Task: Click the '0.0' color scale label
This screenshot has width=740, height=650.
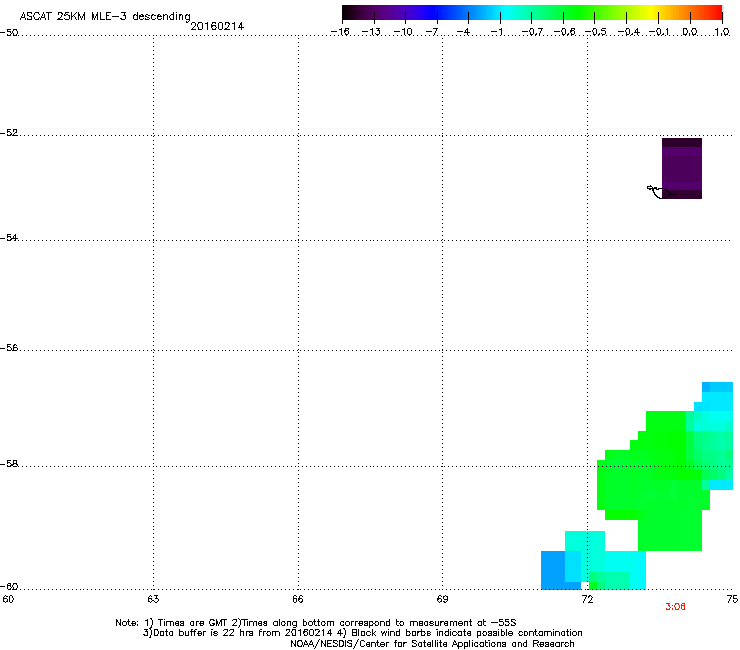Action: tap(690, 32)
